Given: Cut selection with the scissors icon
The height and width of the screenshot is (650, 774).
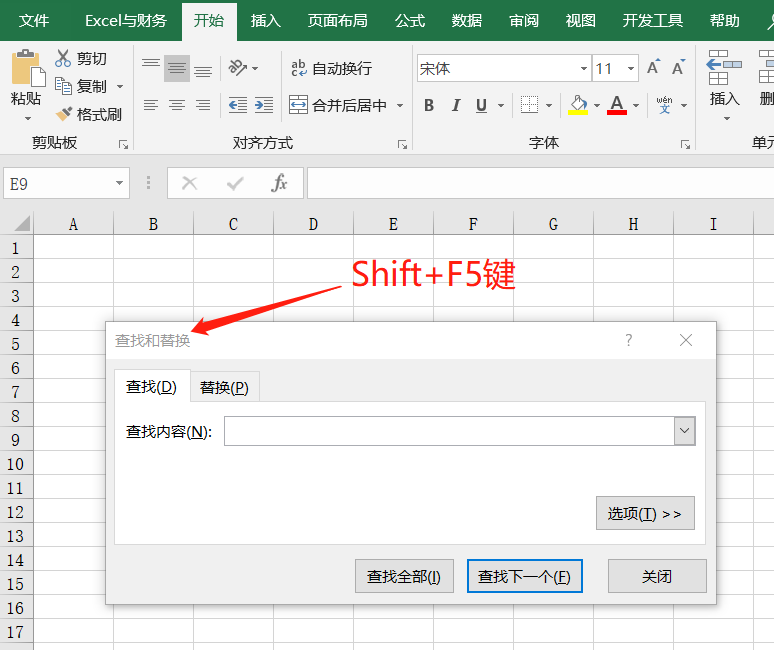Looking at the screenshot, I should [x=63, y=58].
